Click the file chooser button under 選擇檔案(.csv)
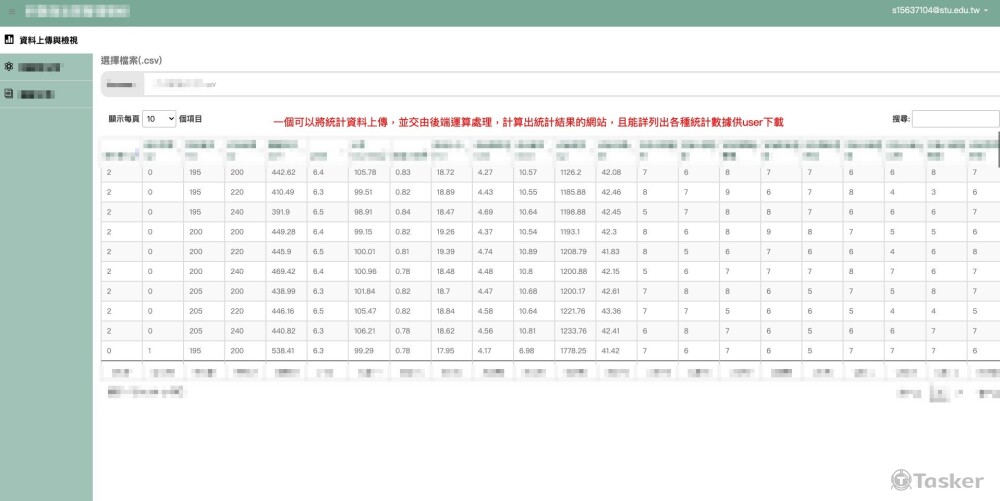 coord(122,84)
